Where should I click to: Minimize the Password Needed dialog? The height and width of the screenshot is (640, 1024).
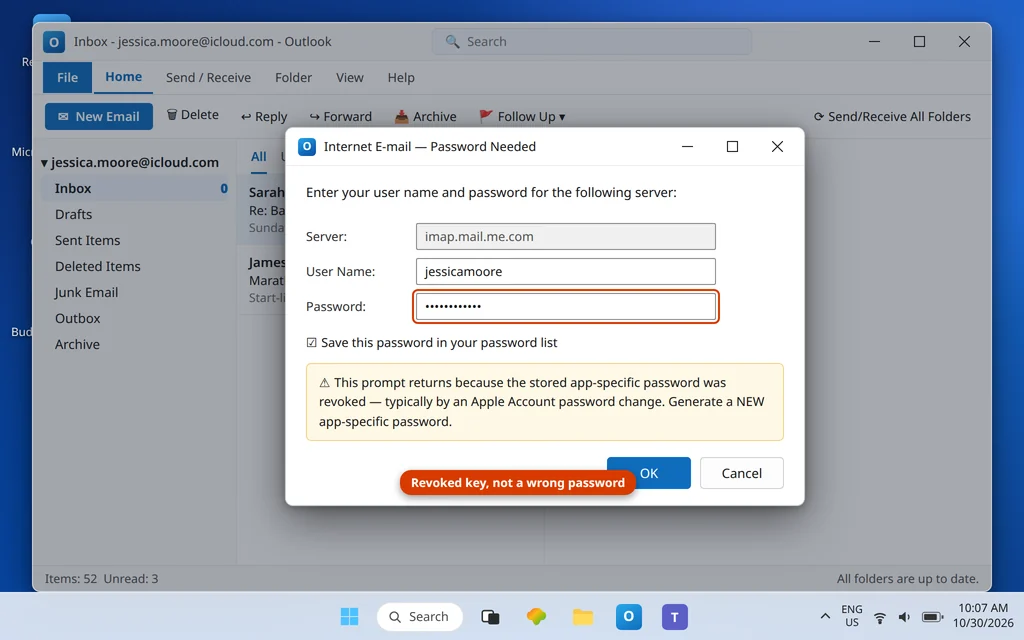[687, 146]
